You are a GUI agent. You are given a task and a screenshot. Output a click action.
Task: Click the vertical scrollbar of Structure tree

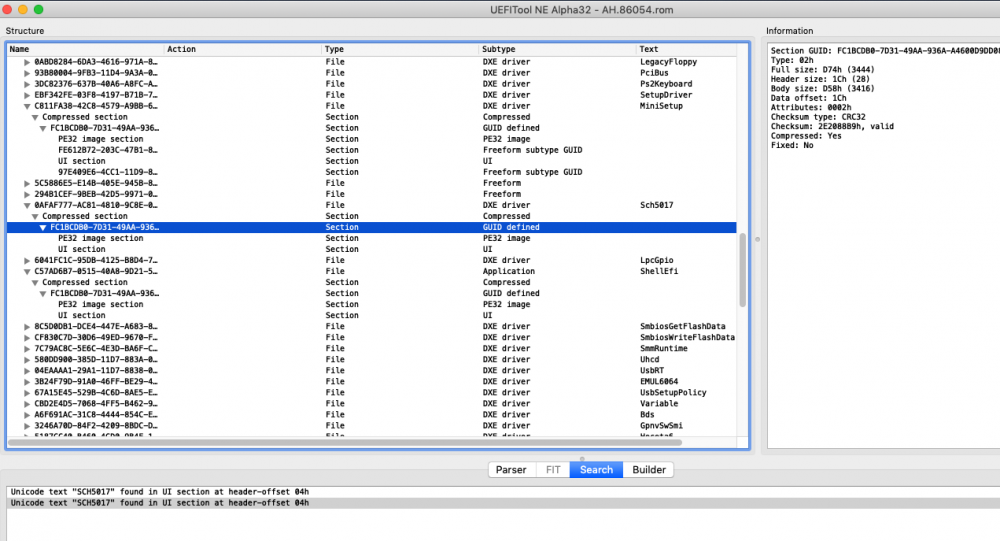tap(742, 270)
